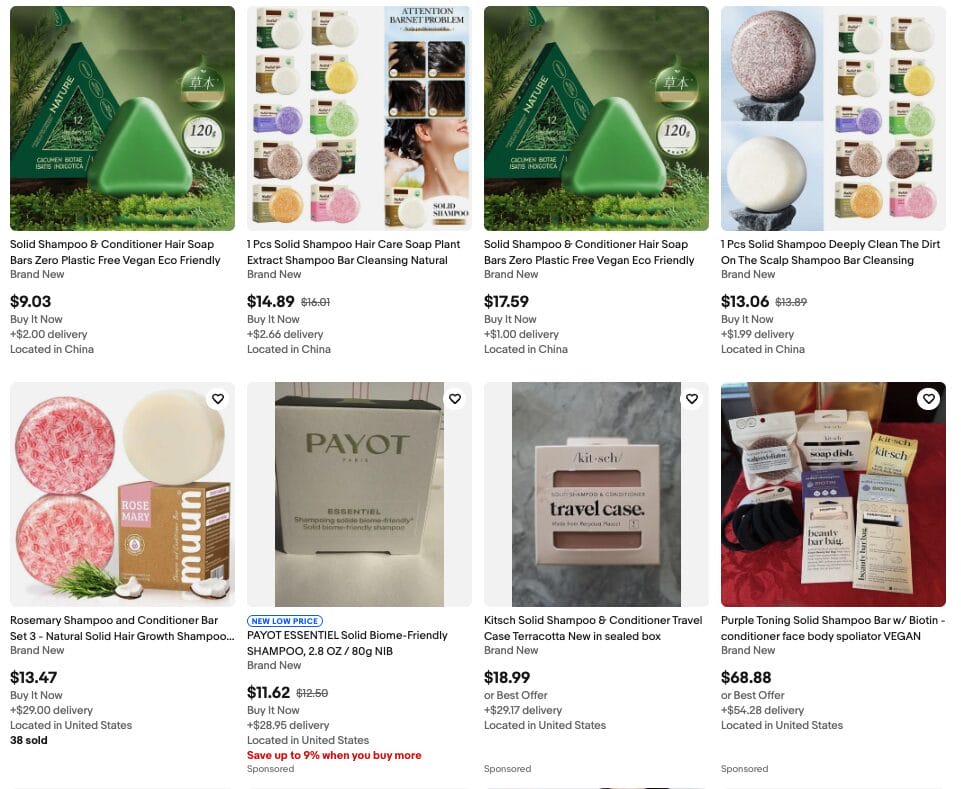The image size is (961, 789).
Task: Open 1 Pcs Solid Shampoo Deeply Clean listing
Action: (830, 252)
